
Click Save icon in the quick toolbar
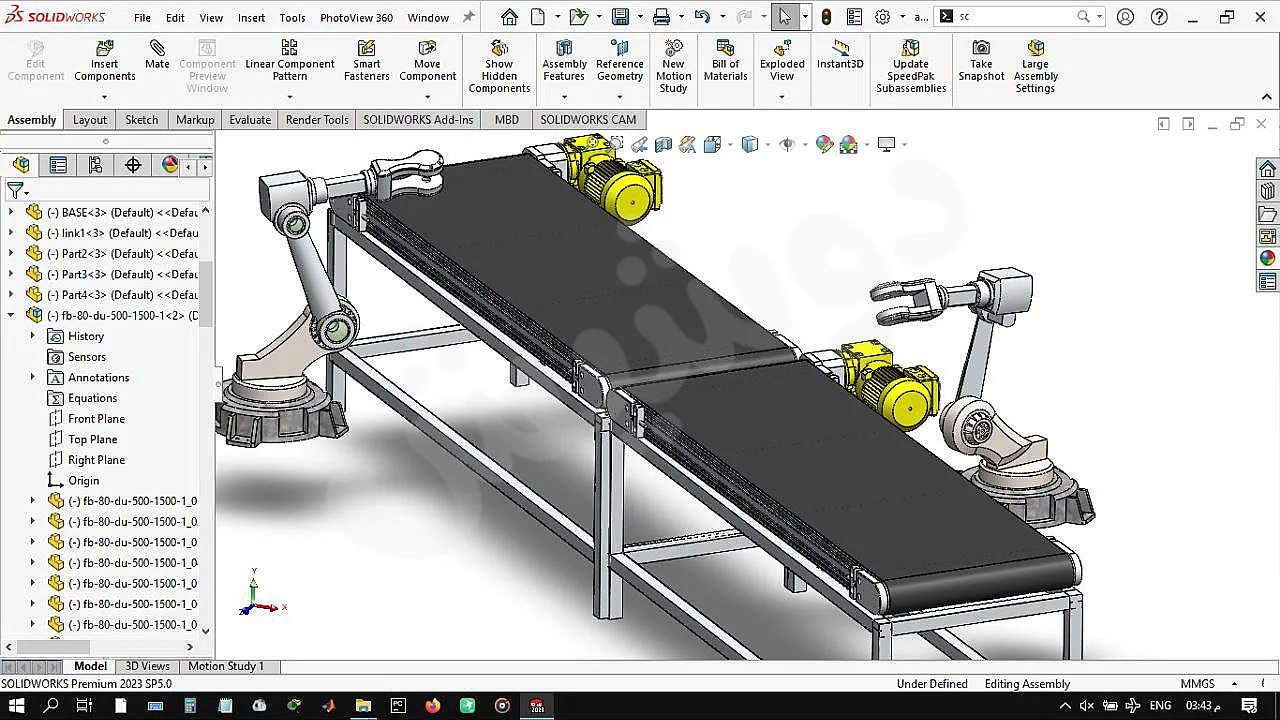pyautogui.click(x=620, y=17)
